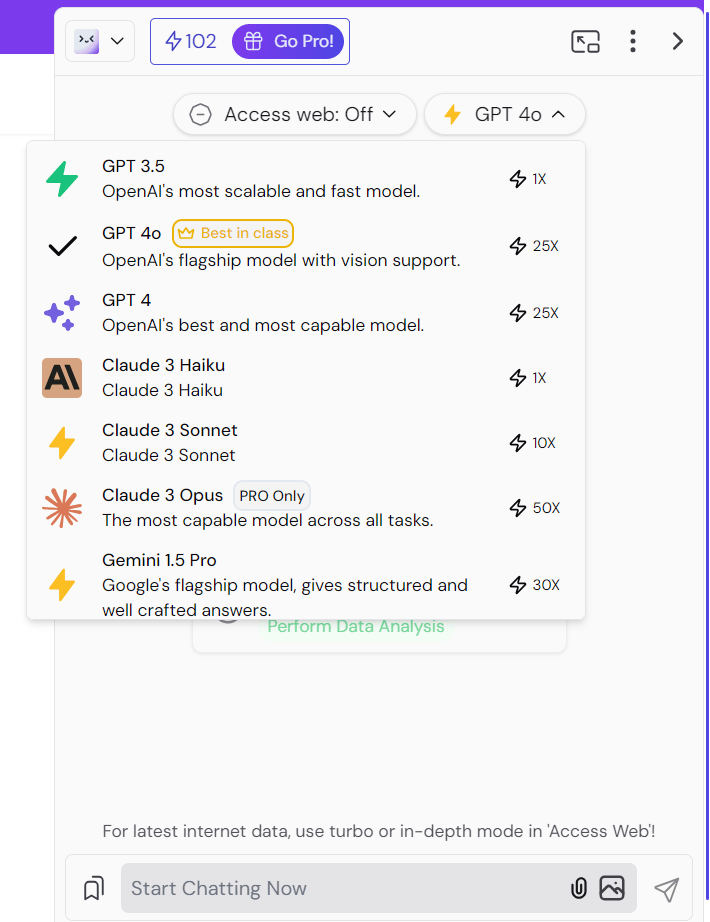Collapse sidebar with right arrow icon

pos(678,41)
